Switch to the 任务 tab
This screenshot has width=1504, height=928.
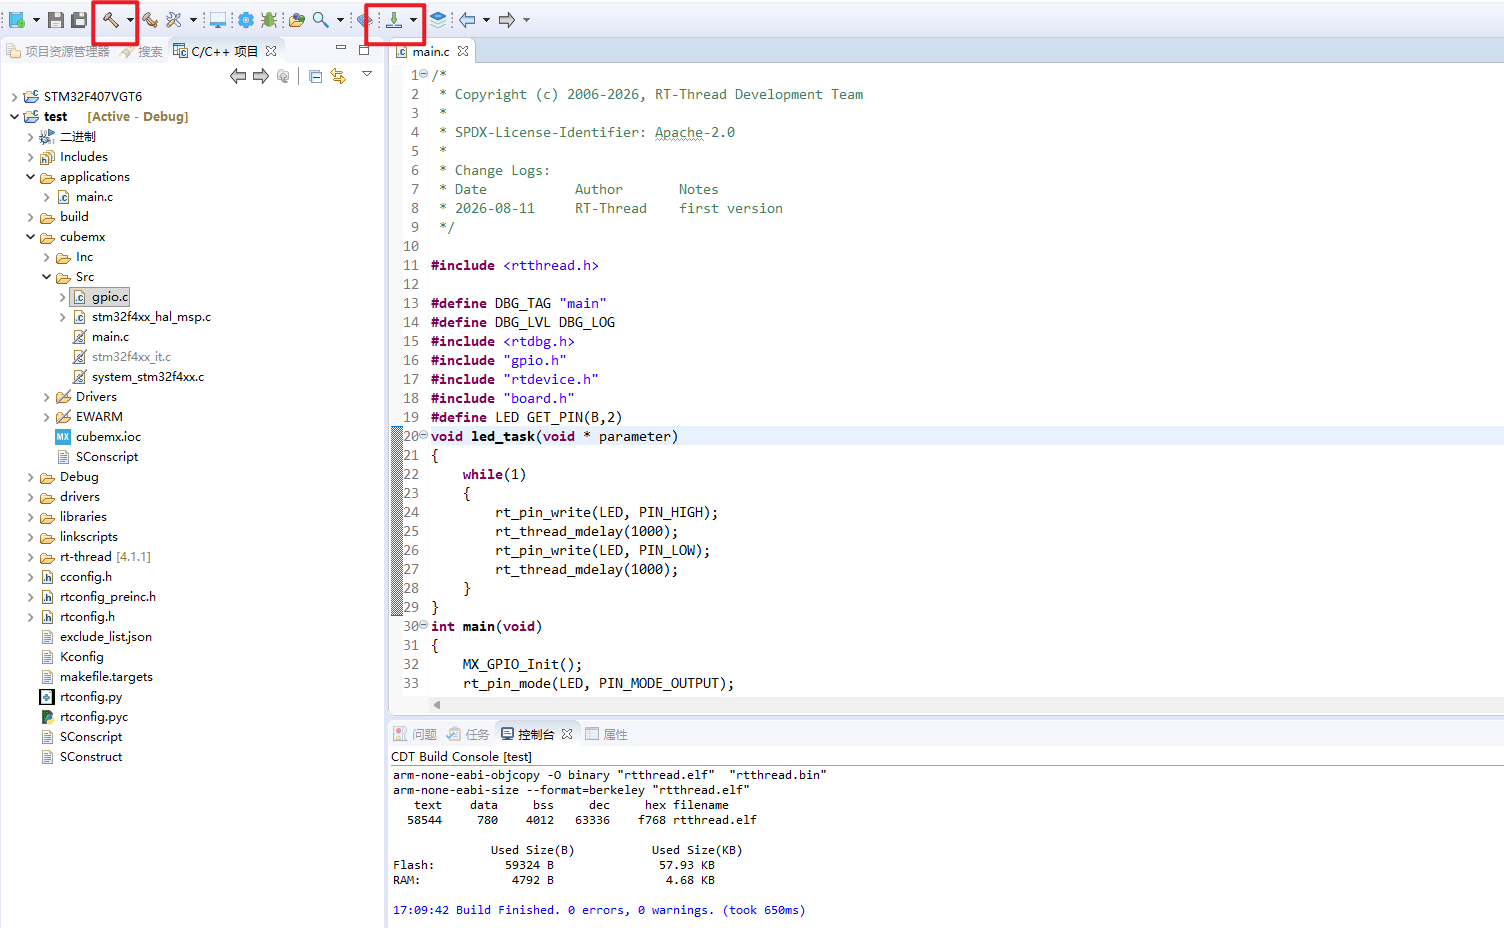tap(468, 734)
